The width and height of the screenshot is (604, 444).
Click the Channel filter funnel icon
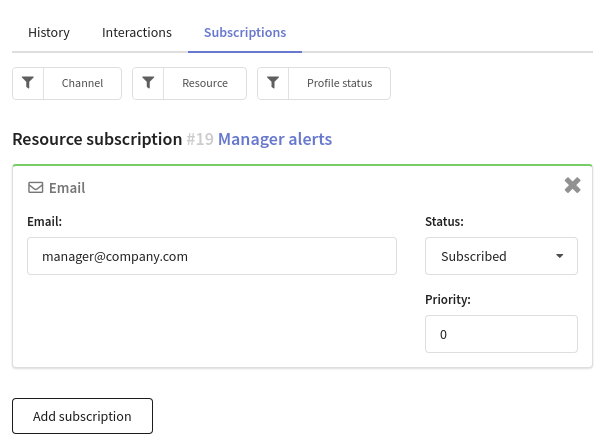(x=28, y=83)
